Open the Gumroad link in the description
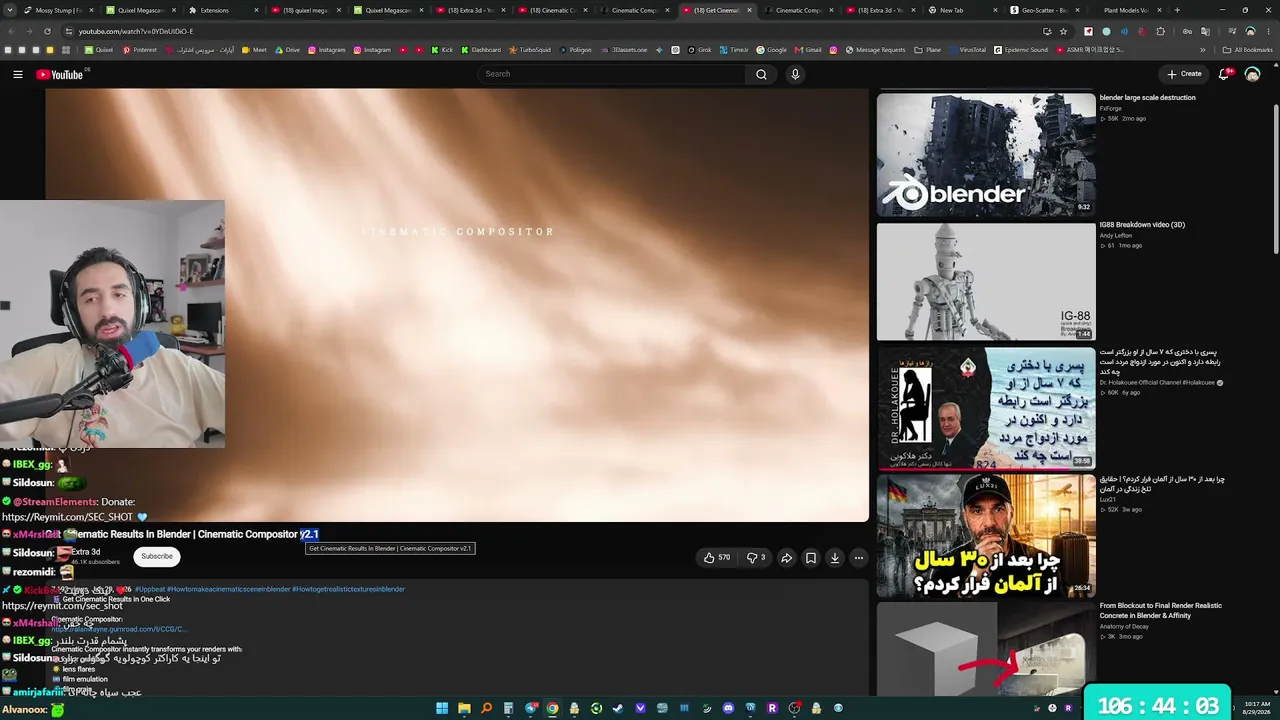 [x=119, y=629]
